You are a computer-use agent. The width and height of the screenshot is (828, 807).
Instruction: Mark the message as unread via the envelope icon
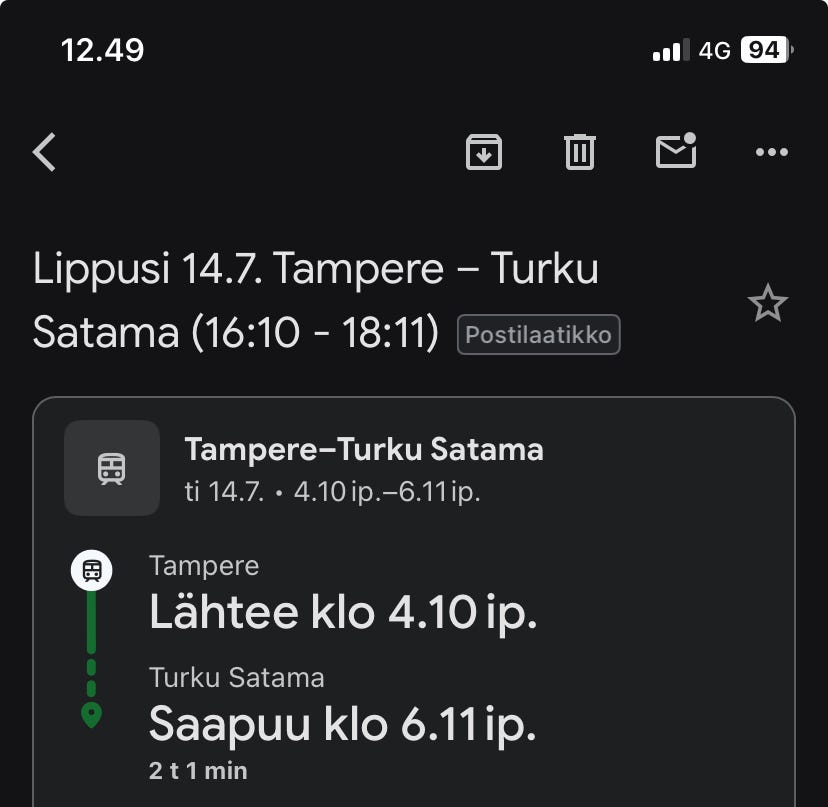click(x=676, y=151)
